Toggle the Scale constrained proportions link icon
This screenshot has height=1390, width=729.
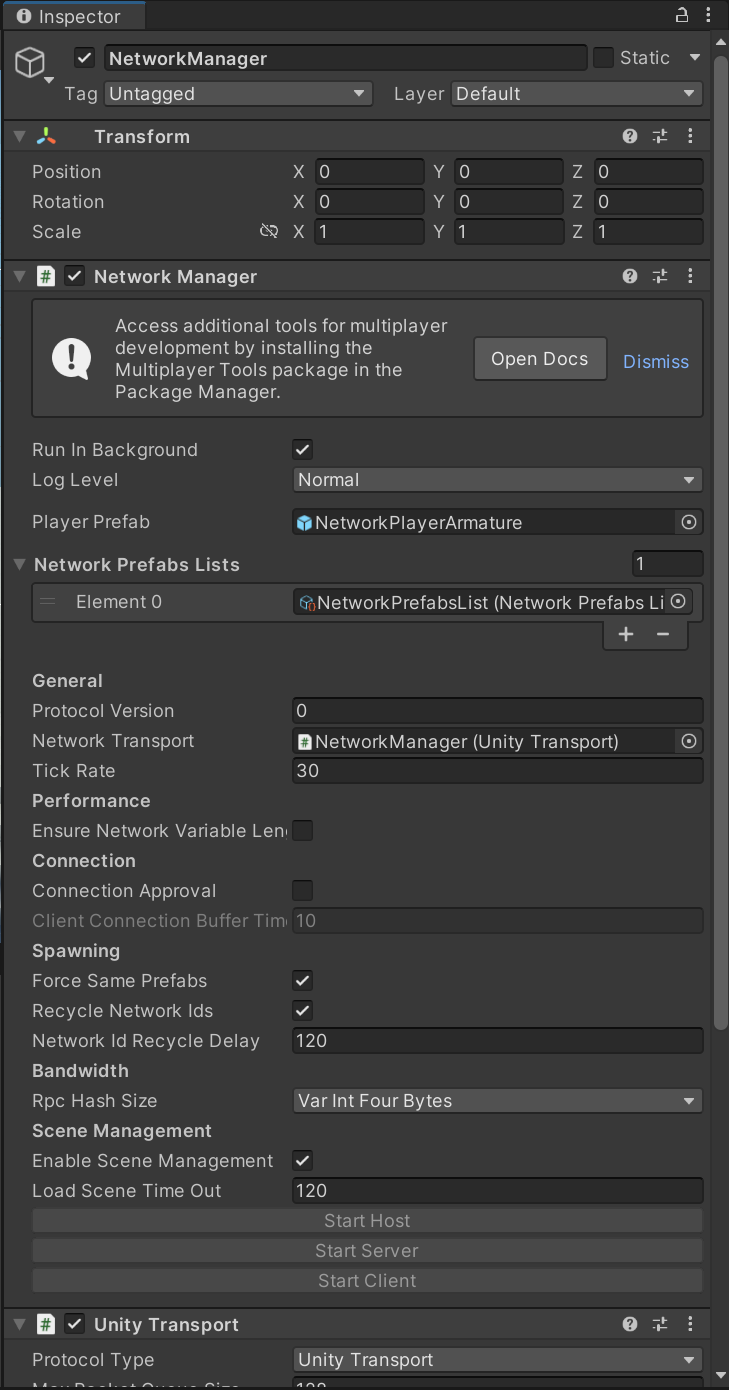pos(268,232)
